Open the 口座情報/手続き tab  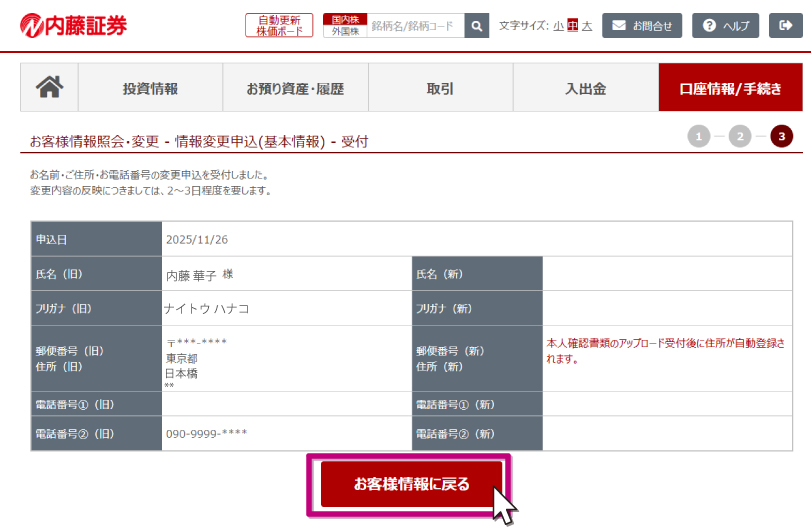click(x=731, y=88)
